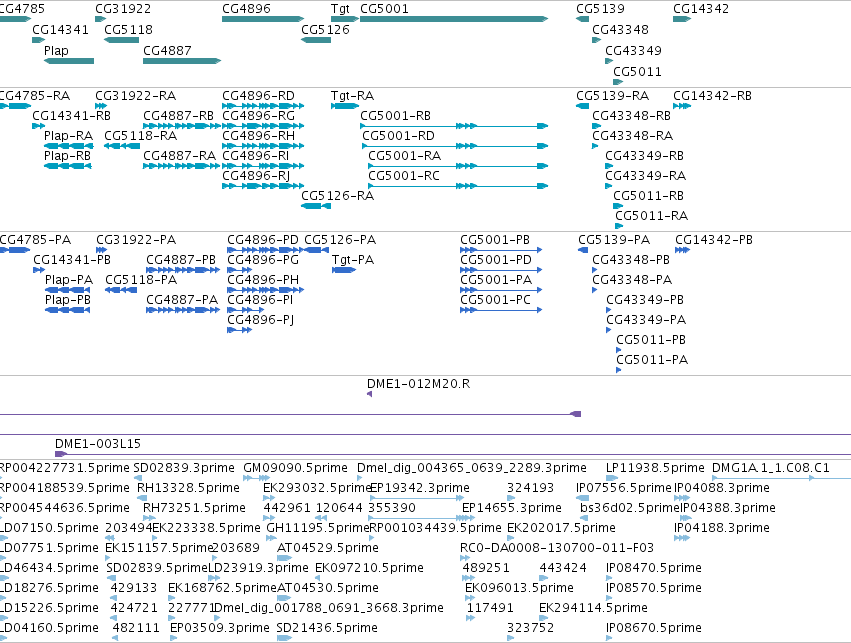Click the CG5001 gene feature
851x643 pixels.
tap(454, 19)
